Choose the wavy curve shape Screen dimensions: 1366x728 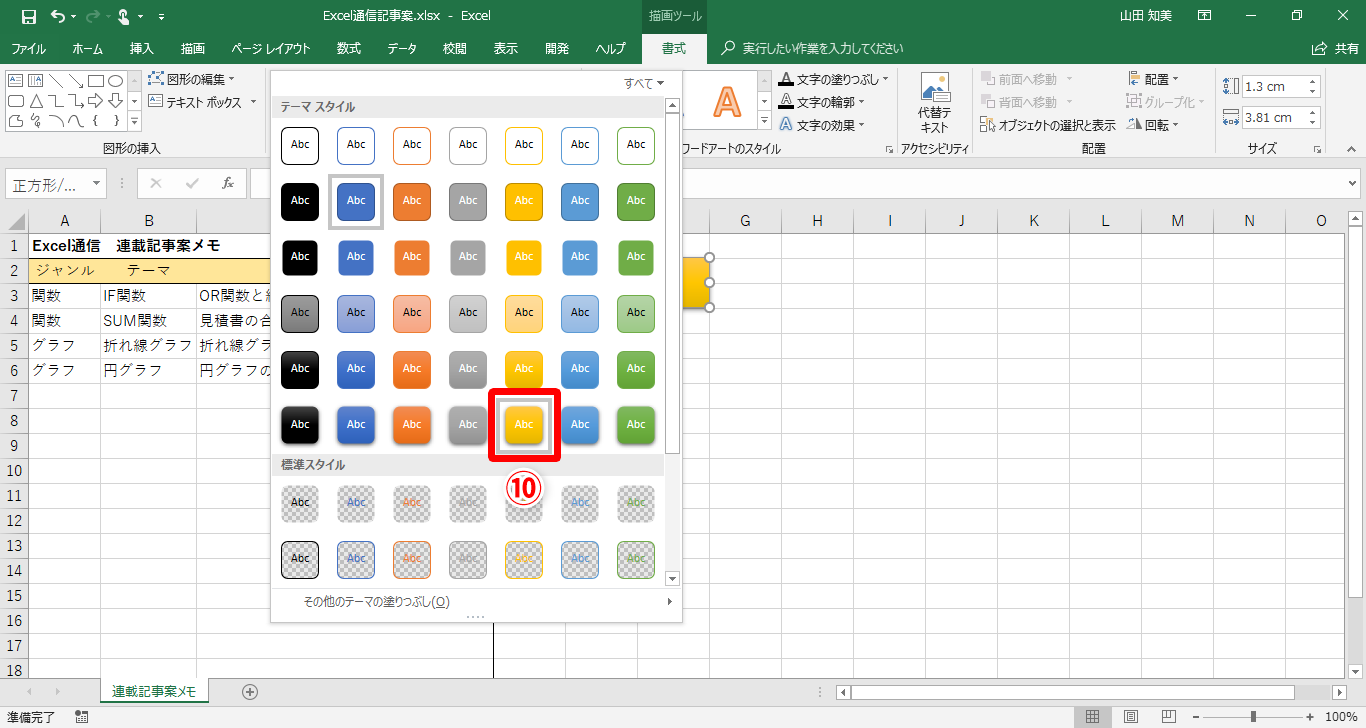(75, 121)
